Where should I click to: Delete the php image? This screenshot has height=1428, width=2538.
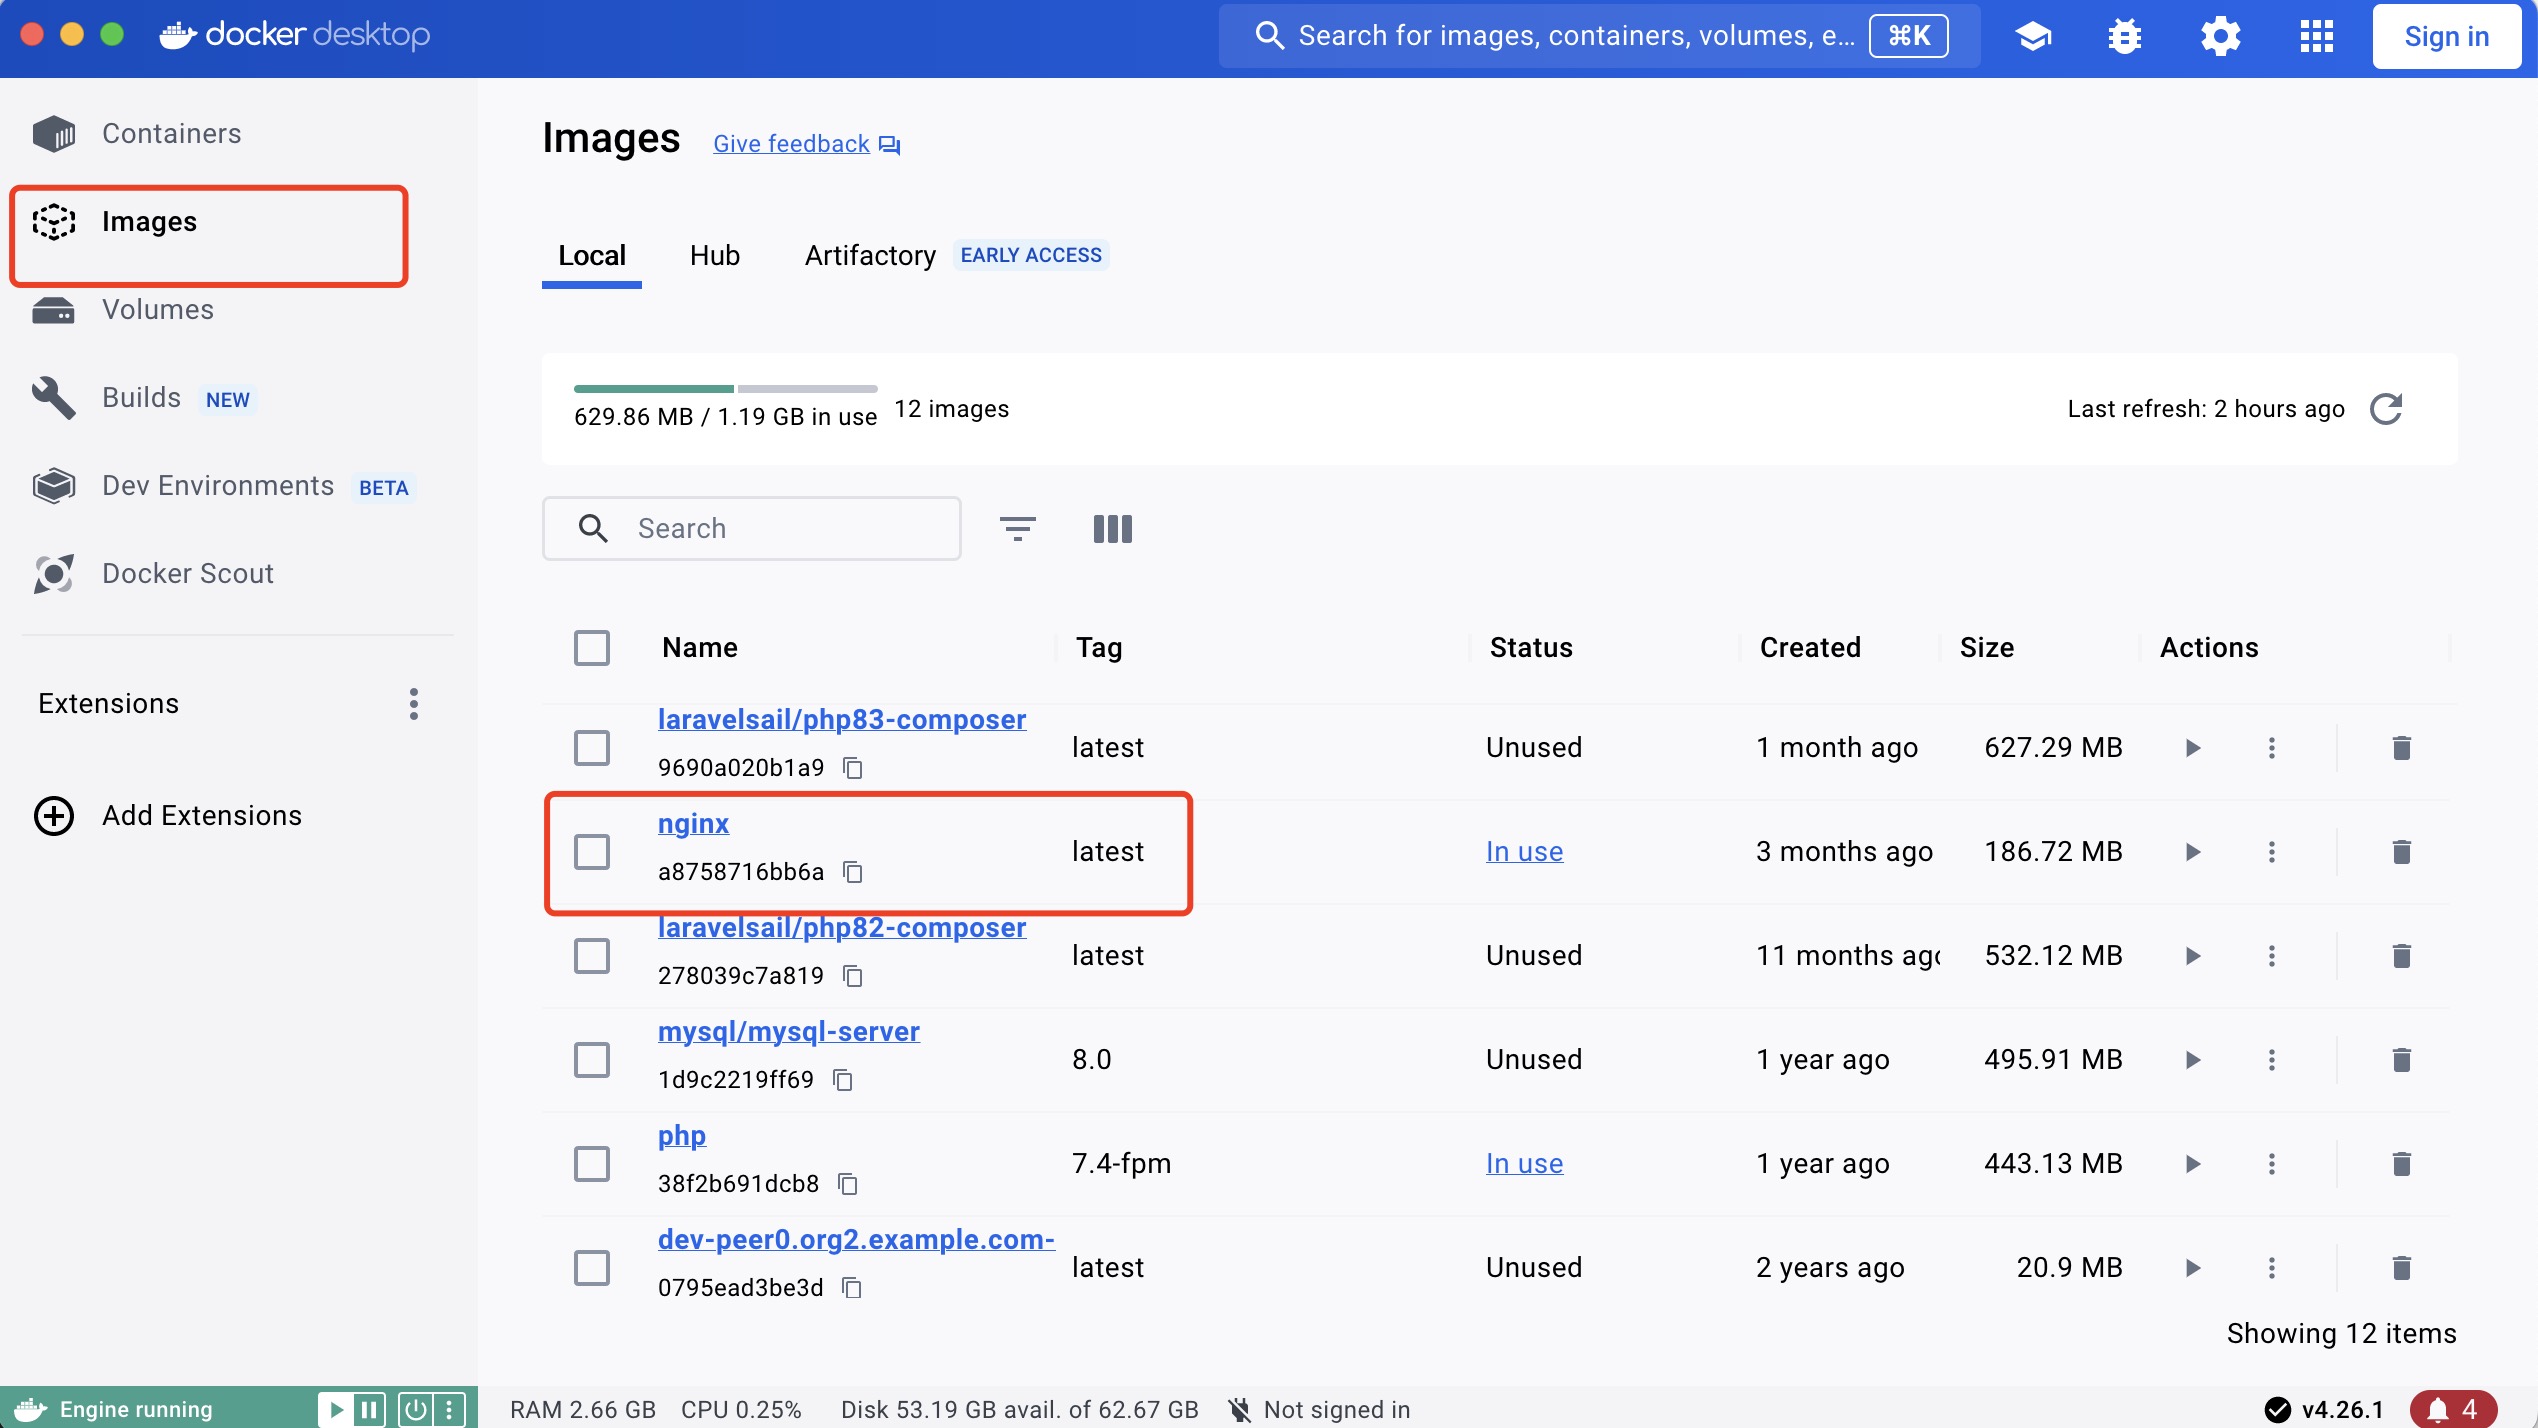coord(2401,1164)
